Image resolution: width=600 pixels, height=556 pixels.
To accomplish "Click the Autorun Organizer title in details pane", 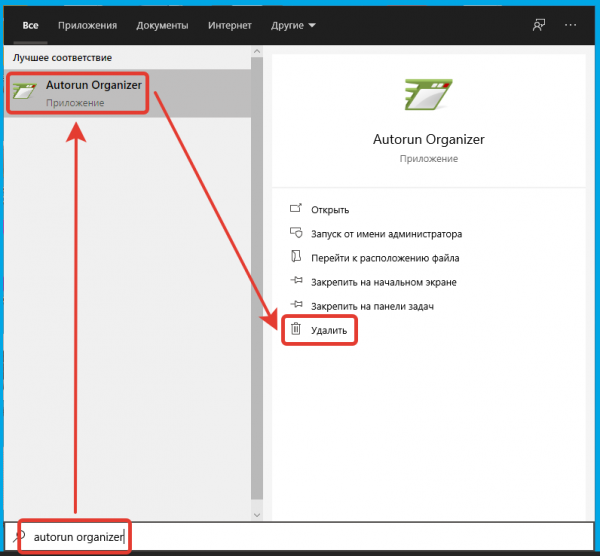I will pyautogui.click(x=429, y=139).
